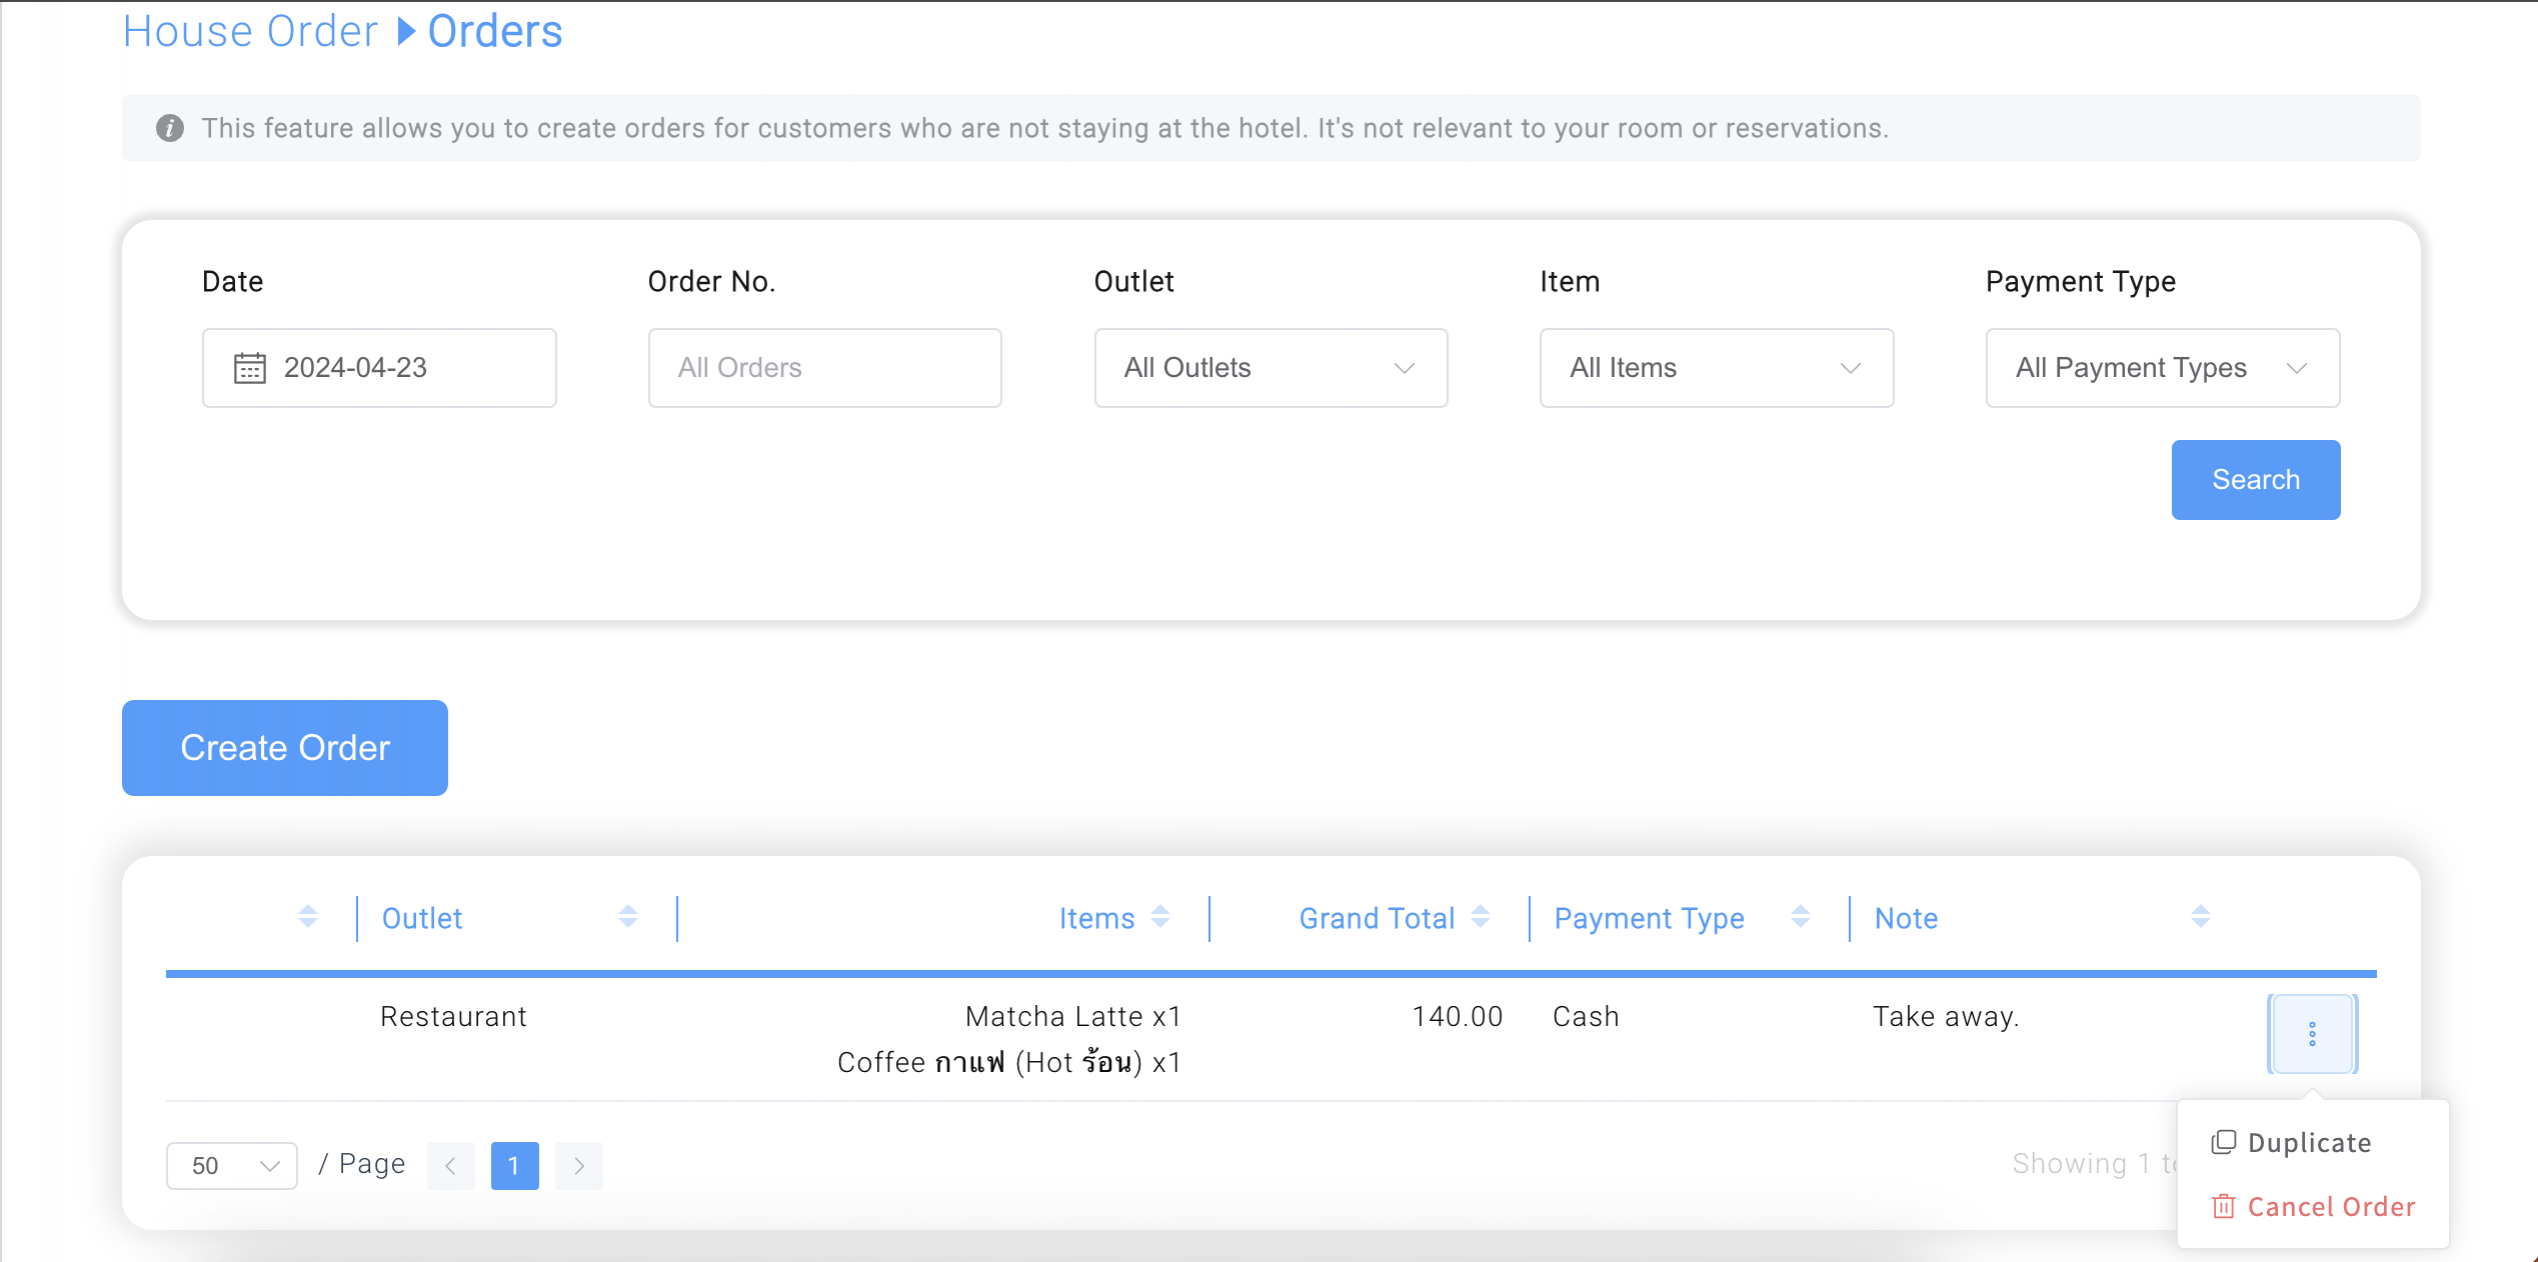
Task: Open the three-dot row actions menu
Action: (x=2311, y=1034)
